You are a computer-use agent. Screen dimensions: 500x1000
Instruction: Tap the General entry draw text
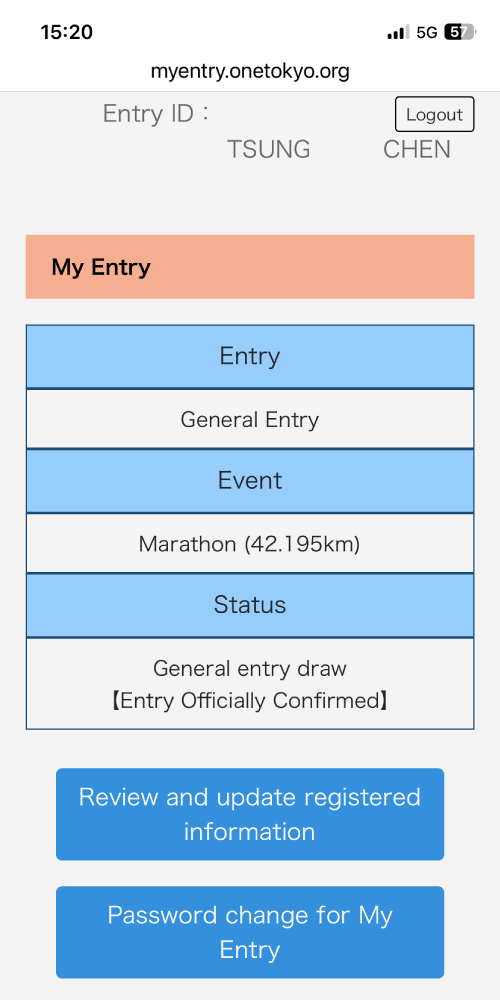[250, 668]
